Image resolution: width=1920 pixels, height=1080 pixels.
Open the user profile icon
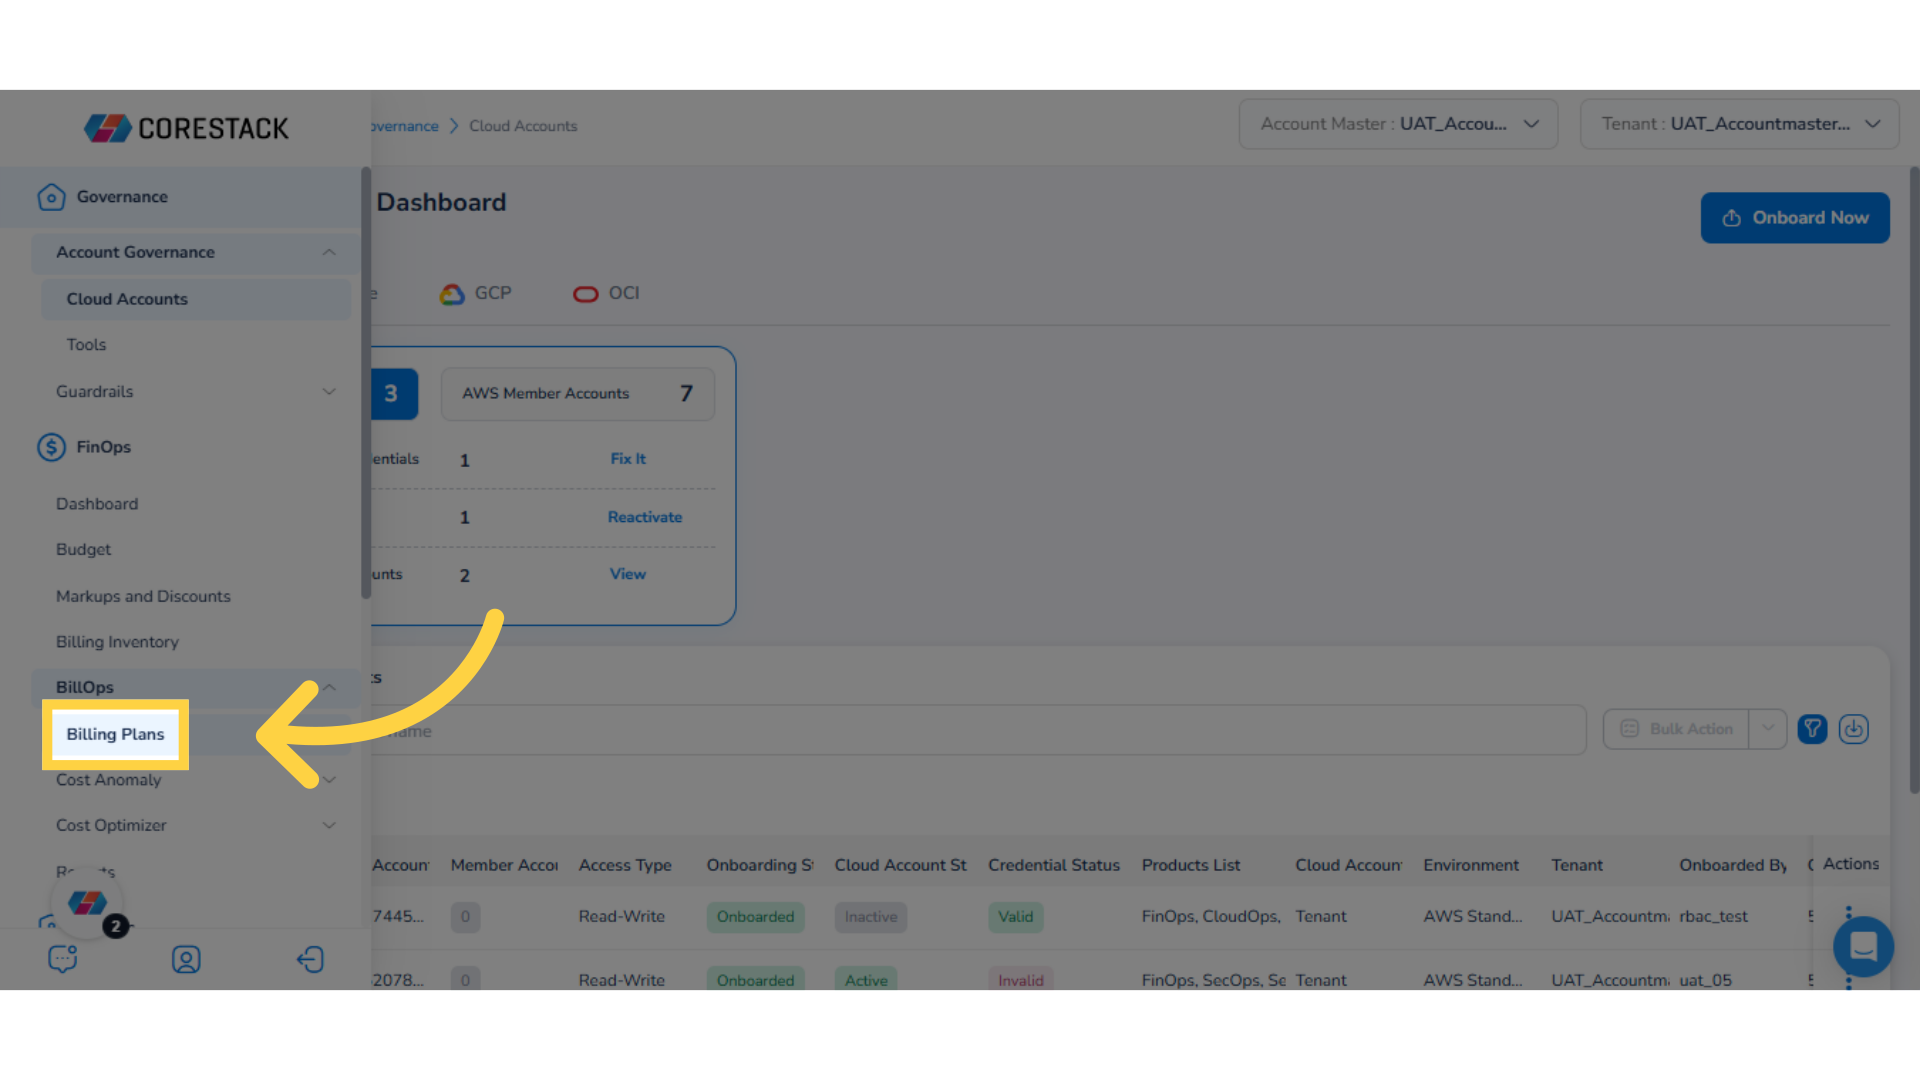(186, 959)
